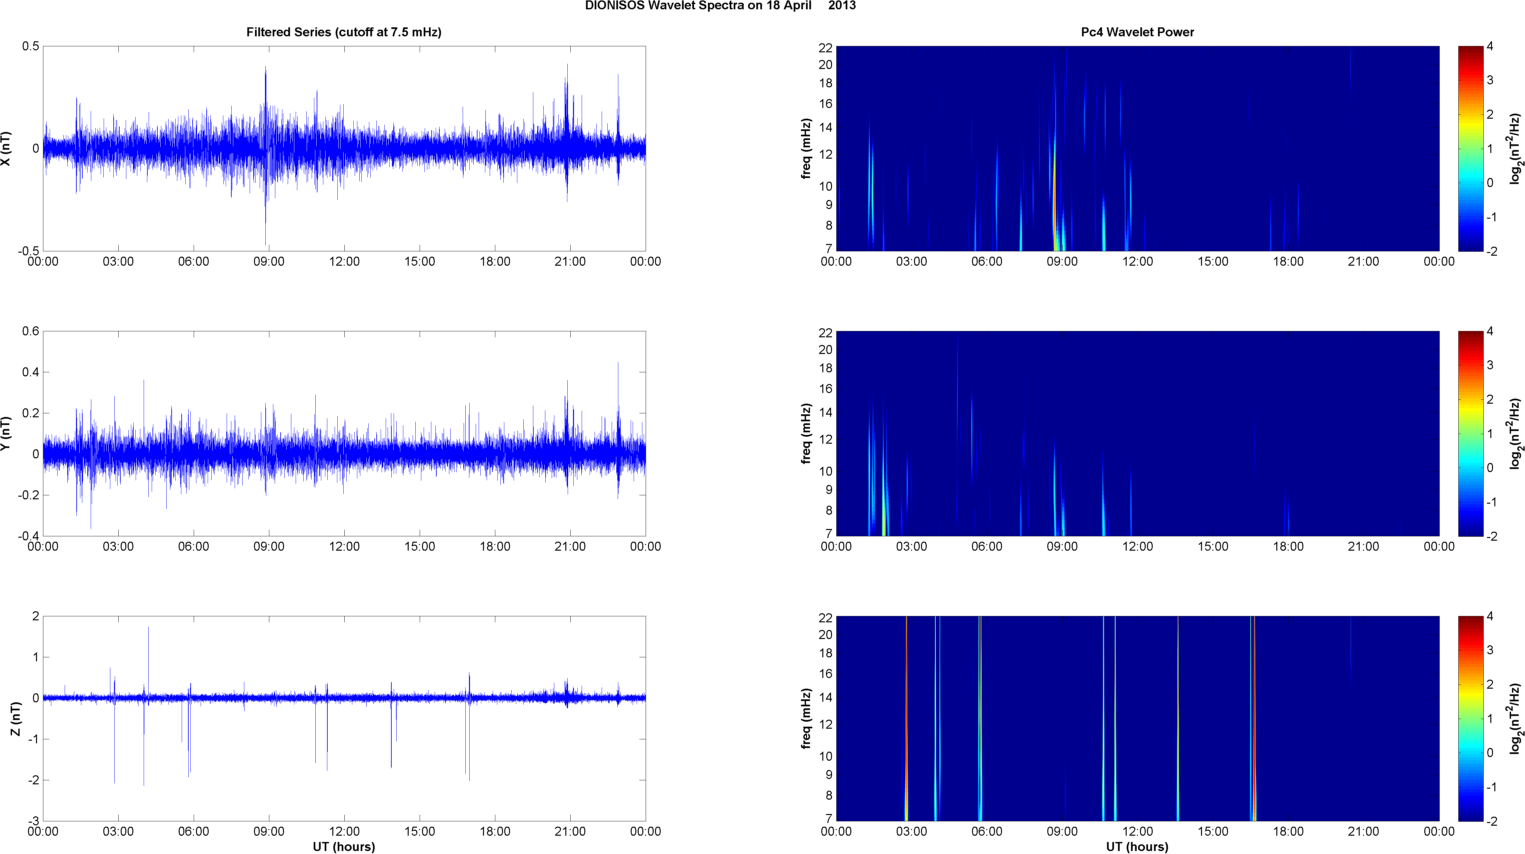Click the X component wavelet power spectrogram

[x=1137, y=148]
